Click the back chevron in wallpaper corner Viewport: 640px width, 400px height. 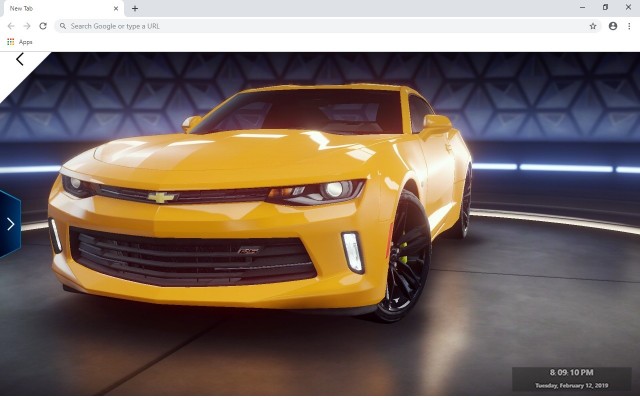coord(20,60)
